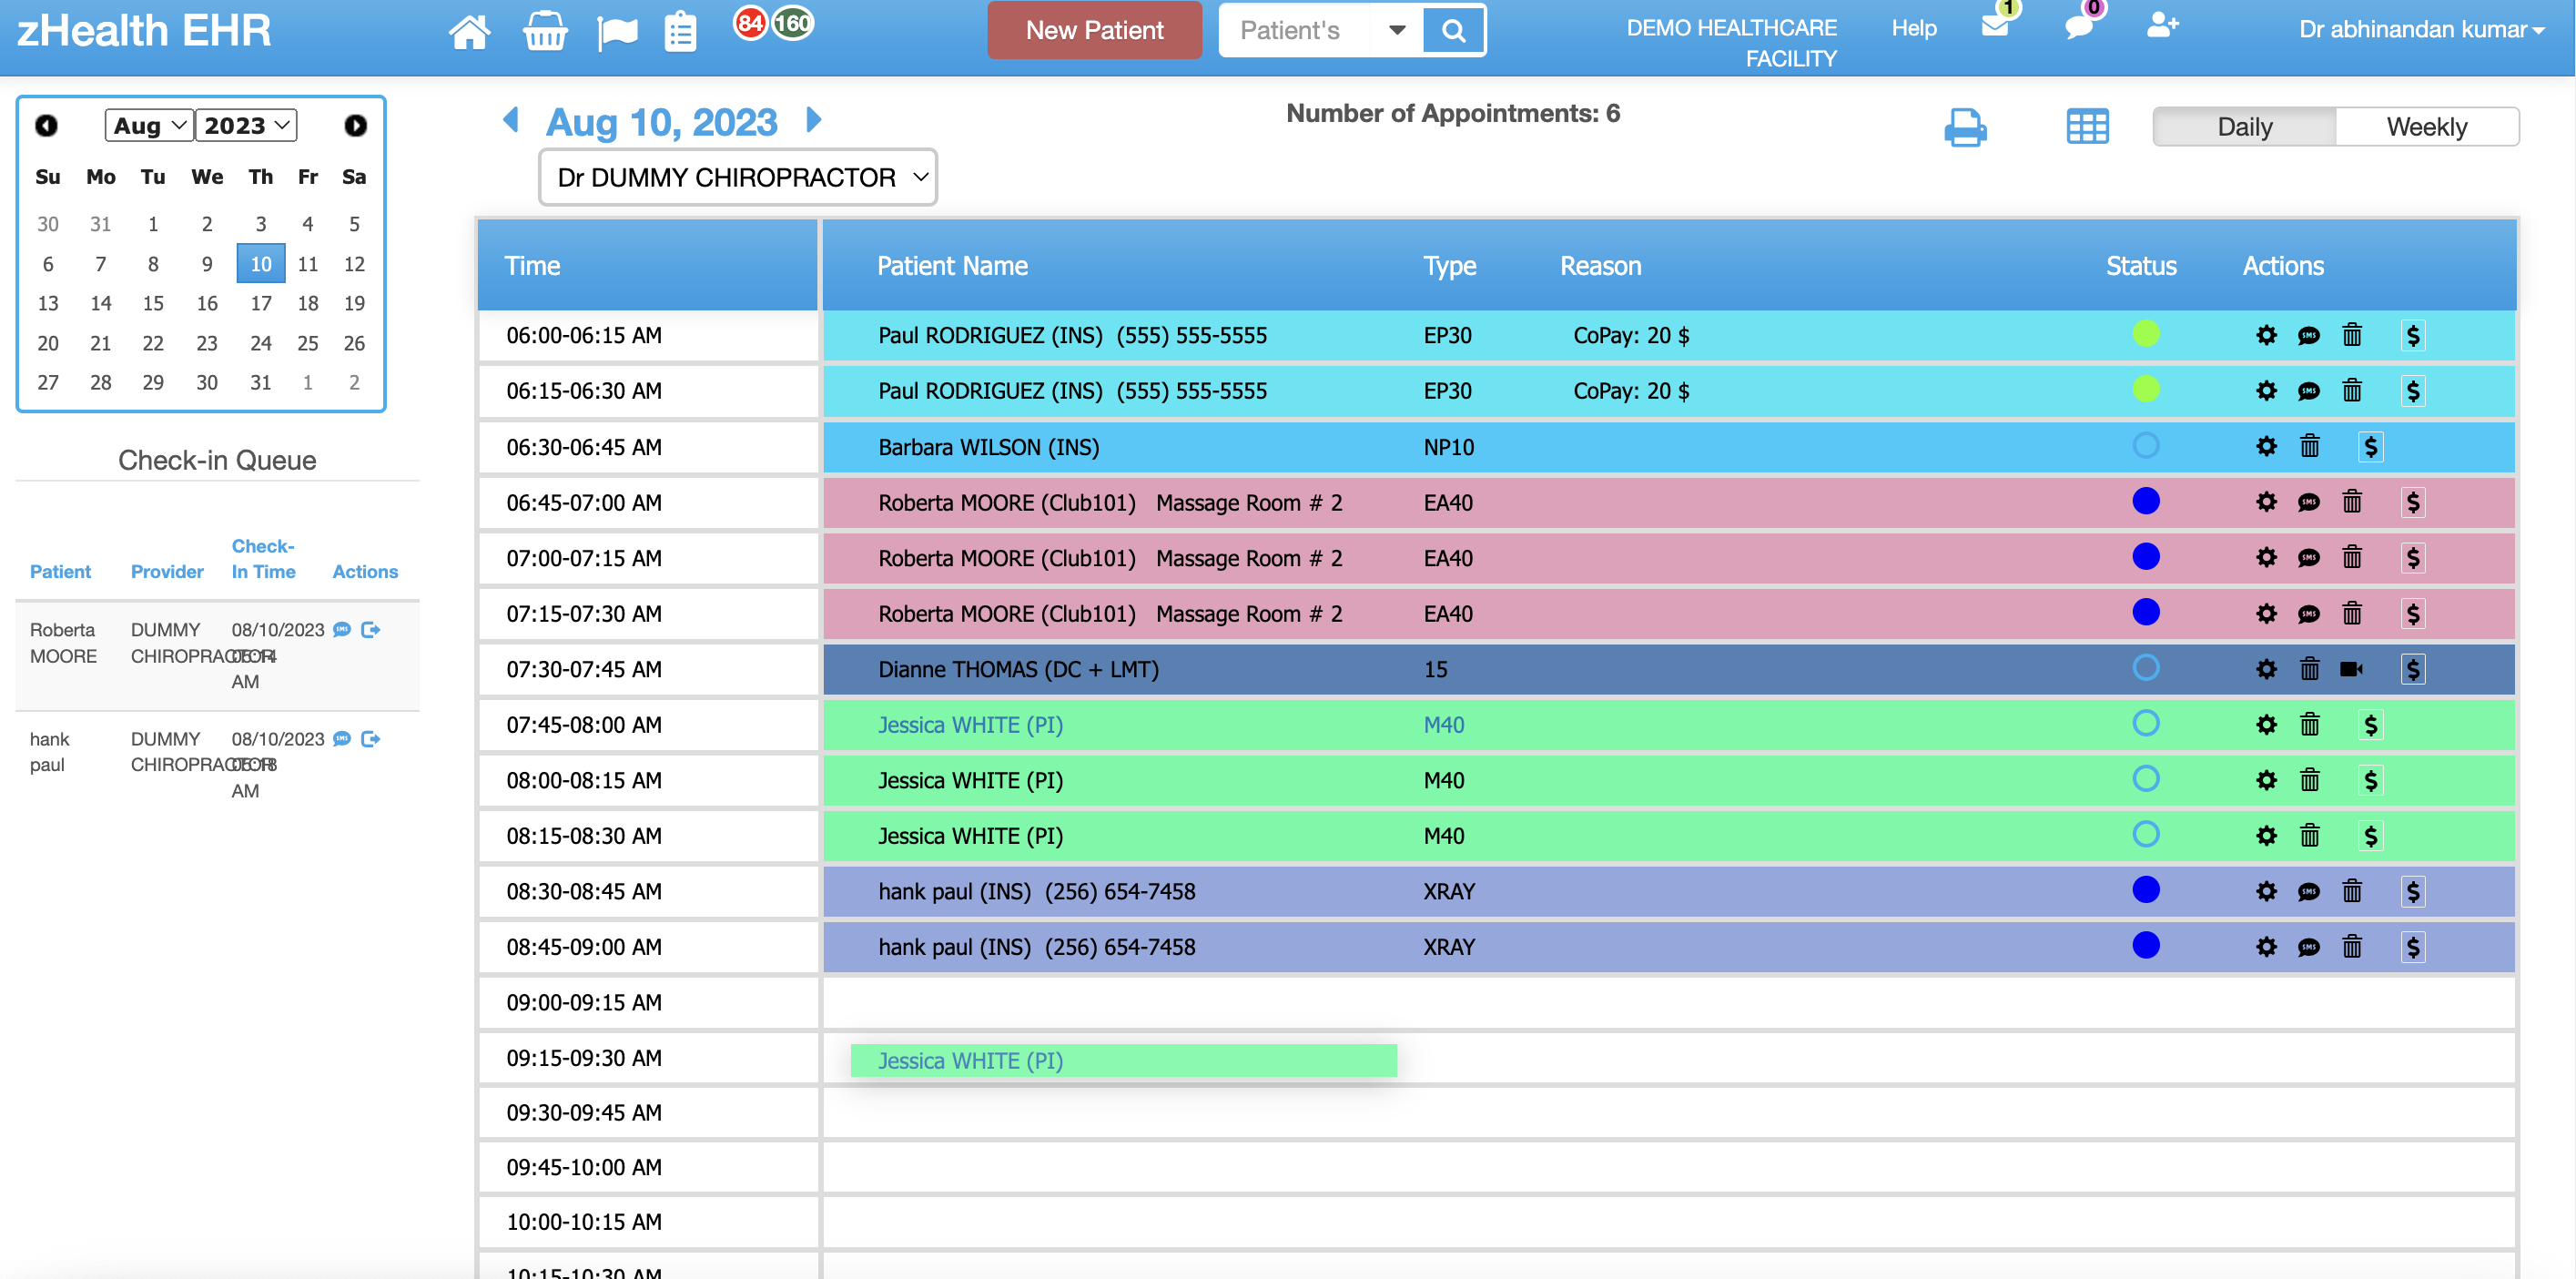Select the Daily view toggle
The height and width of the screenshot is (1279, 2576).
[2244, 127]
